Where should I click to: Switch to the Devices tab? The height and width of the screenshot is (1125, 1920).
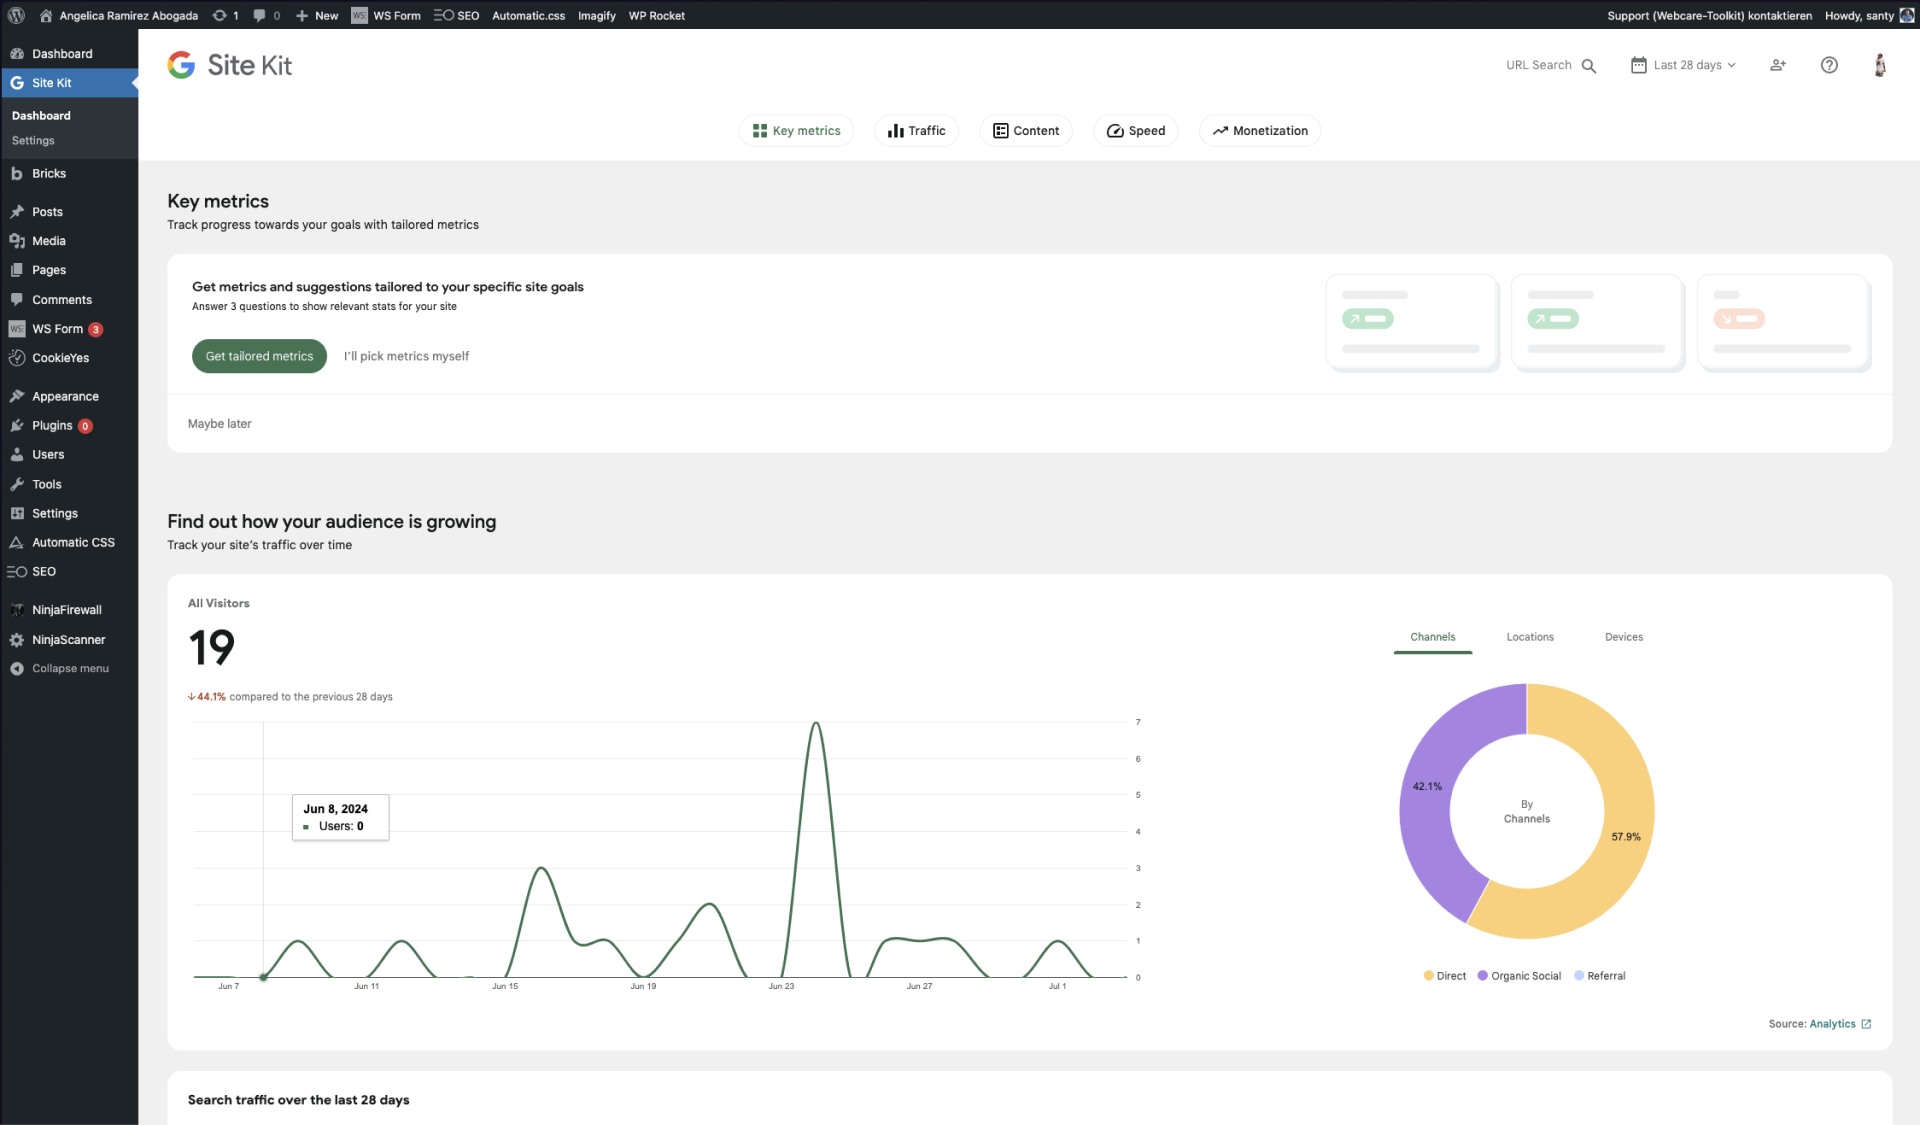coord(1623,637)
